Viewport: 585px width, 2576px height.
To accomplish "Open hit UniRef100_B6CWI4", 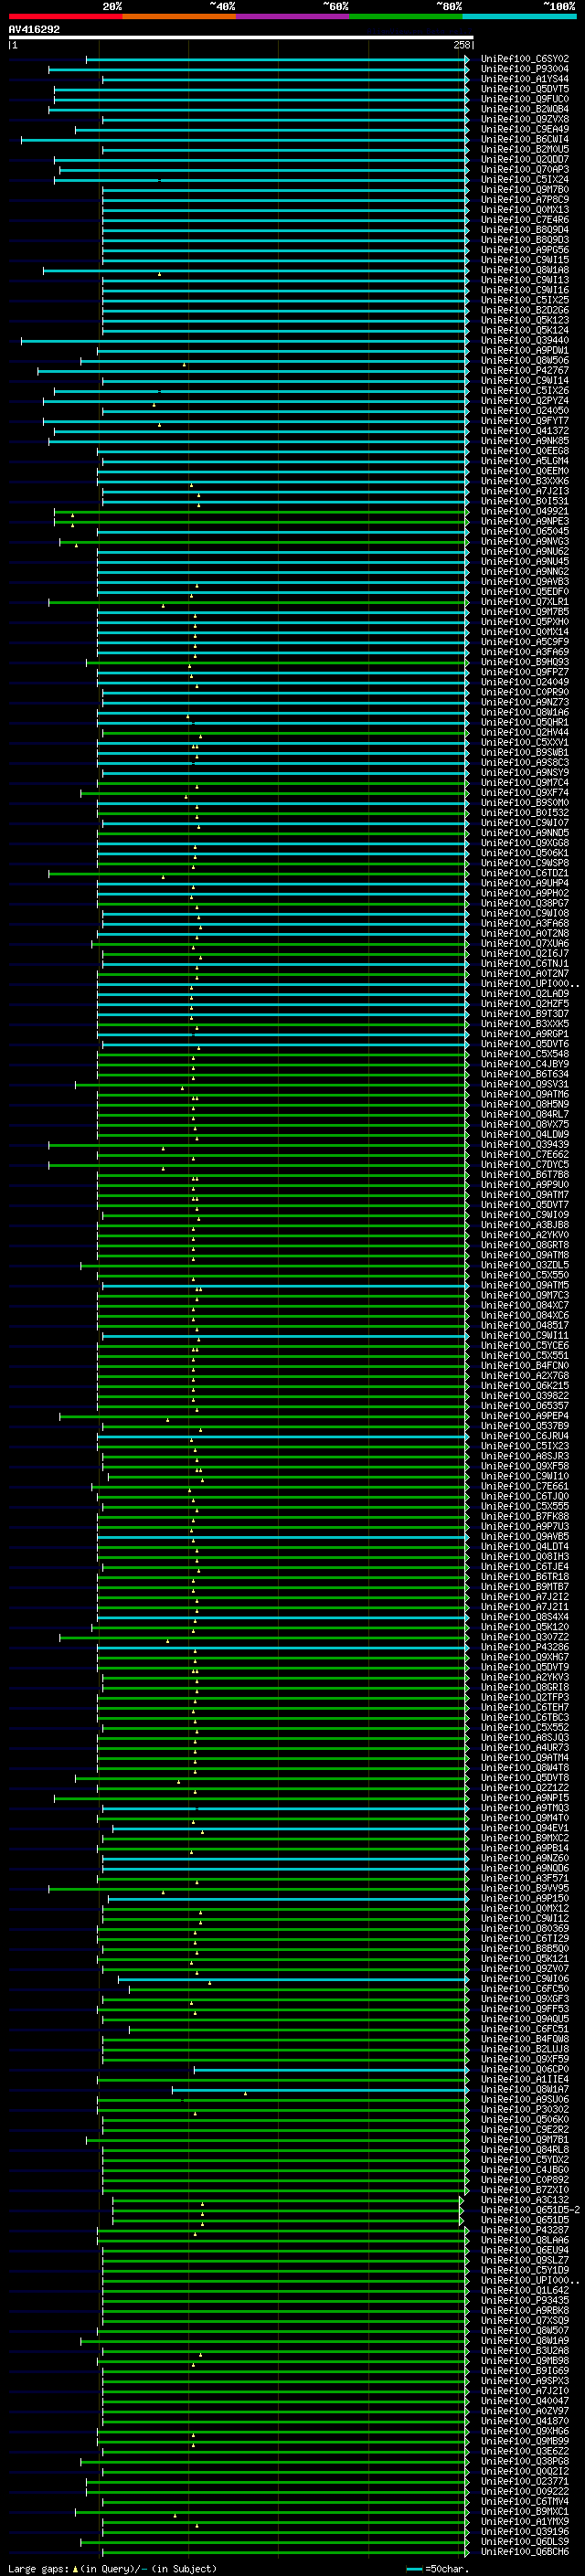I will (x=525, y=139).
